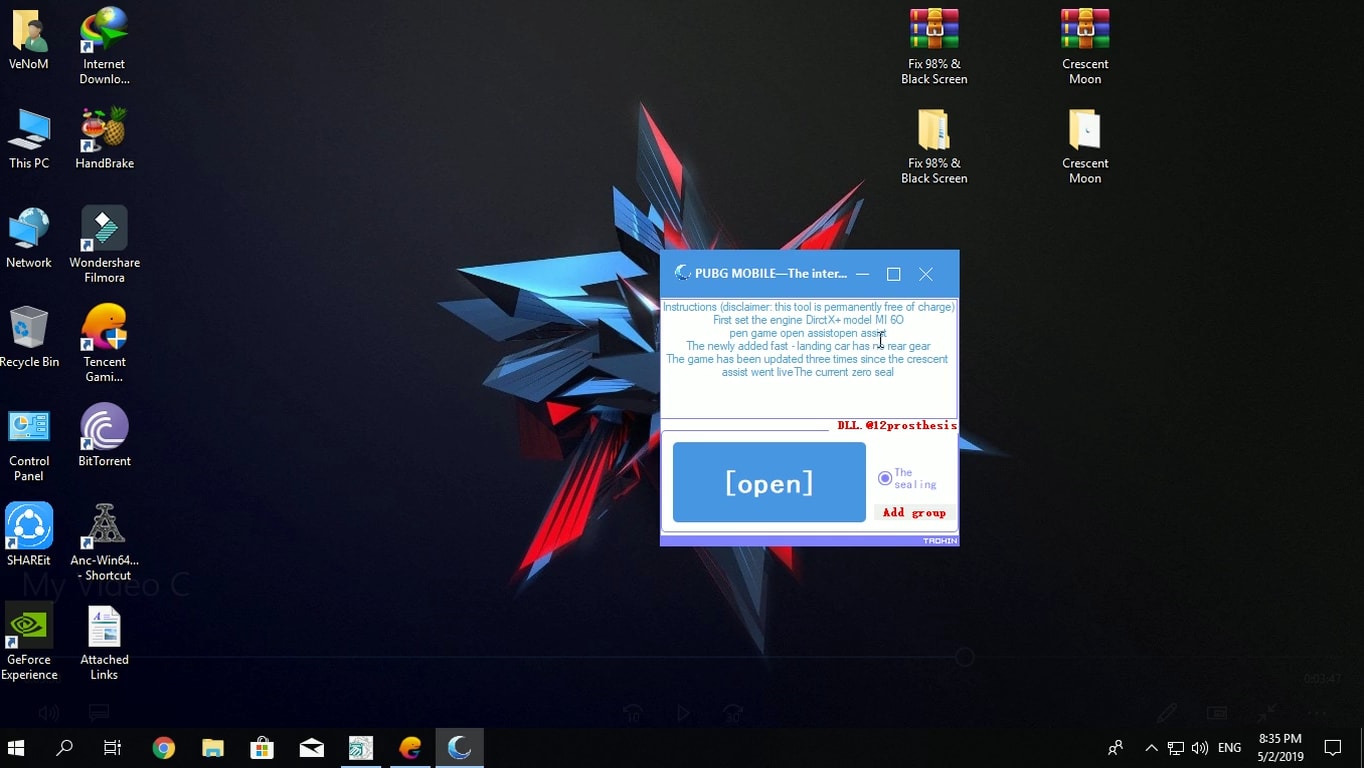Viewport: 1364px width, 768px height.
Task: Launch Google Chrome from taskbar
Action: (x=163, y=748)
